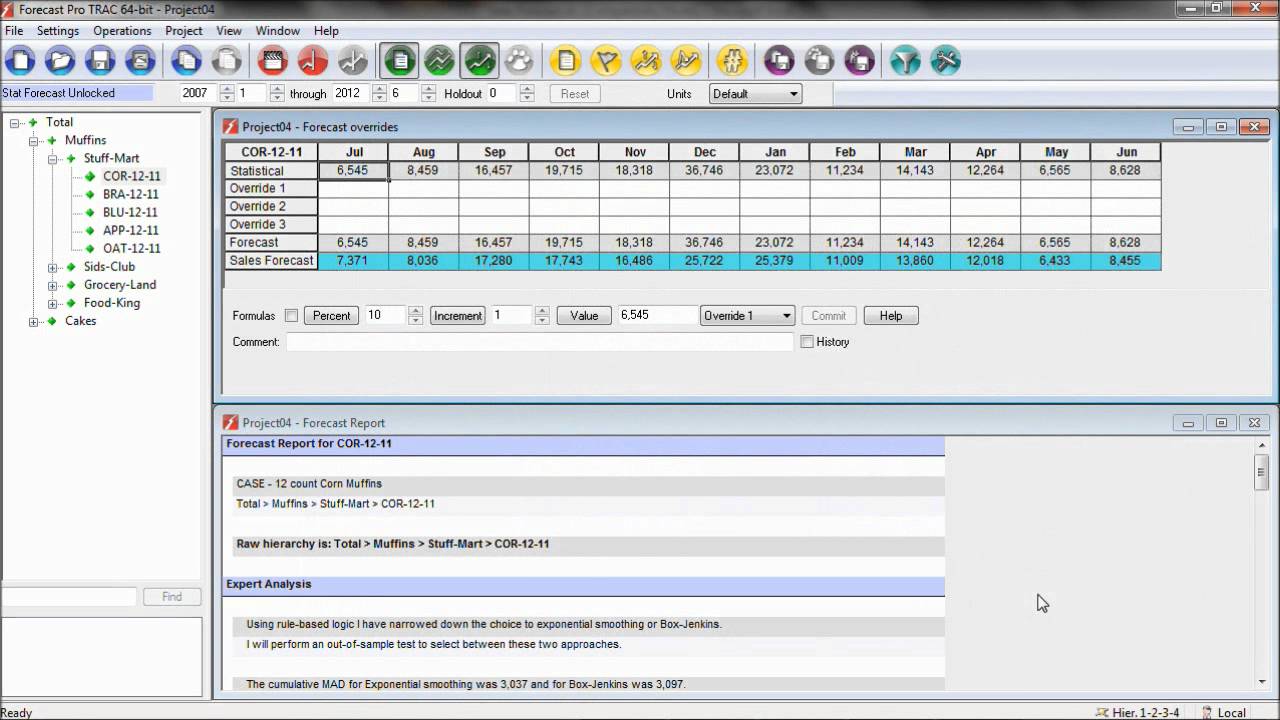
Task: Click the Find button in navigator
Action: click(172, 597)
